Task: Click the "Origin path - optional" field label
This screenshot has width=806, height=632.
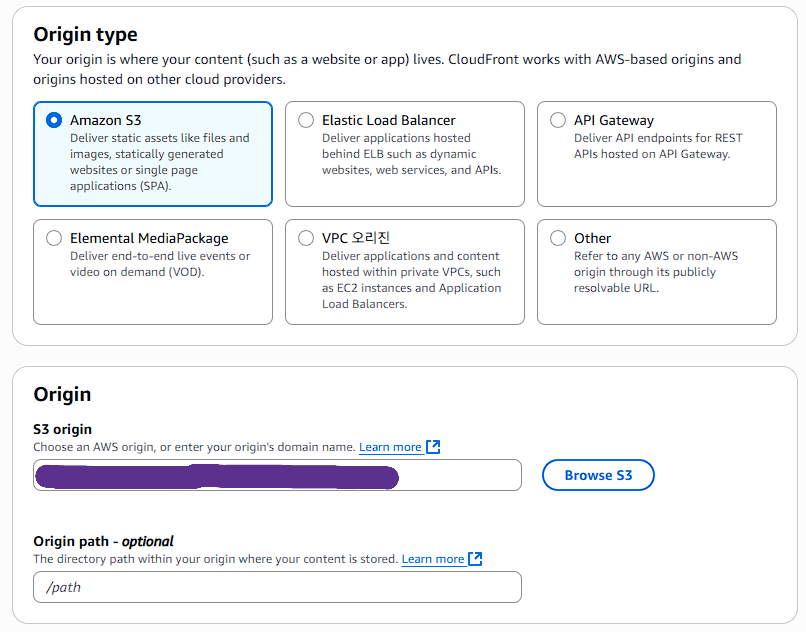Action: [103, 541]
